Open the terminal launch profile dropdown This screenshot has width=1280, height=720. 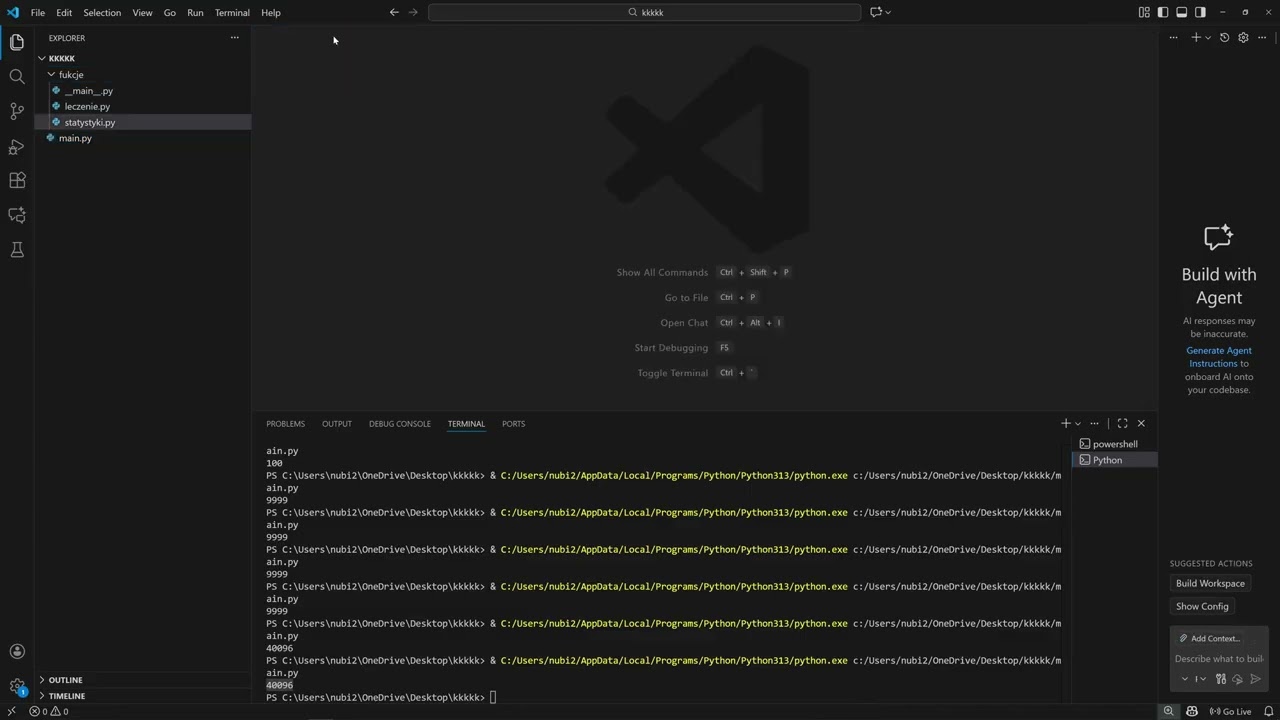[x=1078, y=423]
